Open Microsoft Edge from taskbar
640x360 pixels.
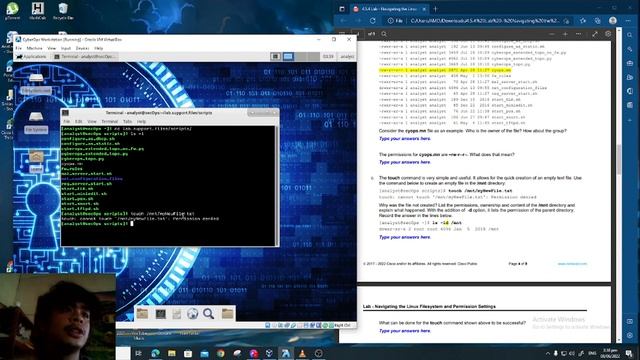coord(155,353)
